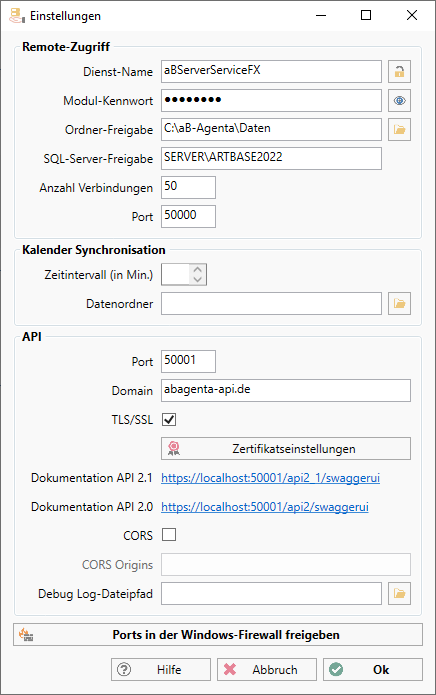
Task: Focus the Modul-Kennwort password field
Action: click(x=271, y=101)
